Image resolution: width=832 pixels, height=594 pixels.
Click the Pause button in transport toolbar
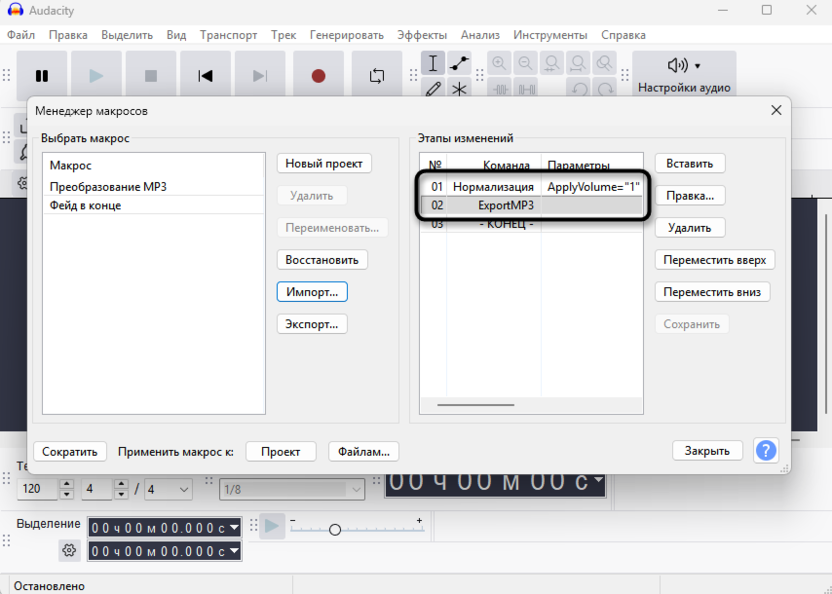[42, 76]
